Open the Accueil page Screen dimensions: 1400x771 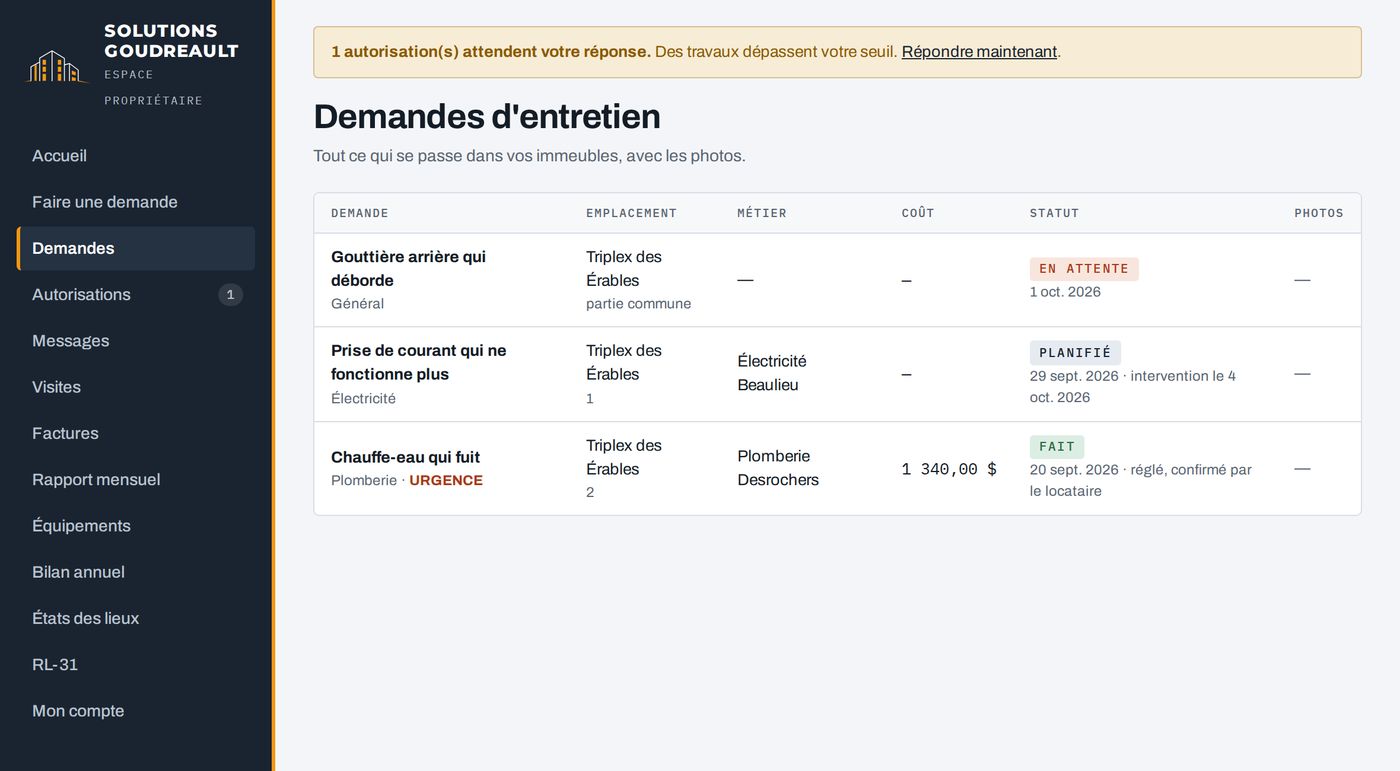point(136,156)
